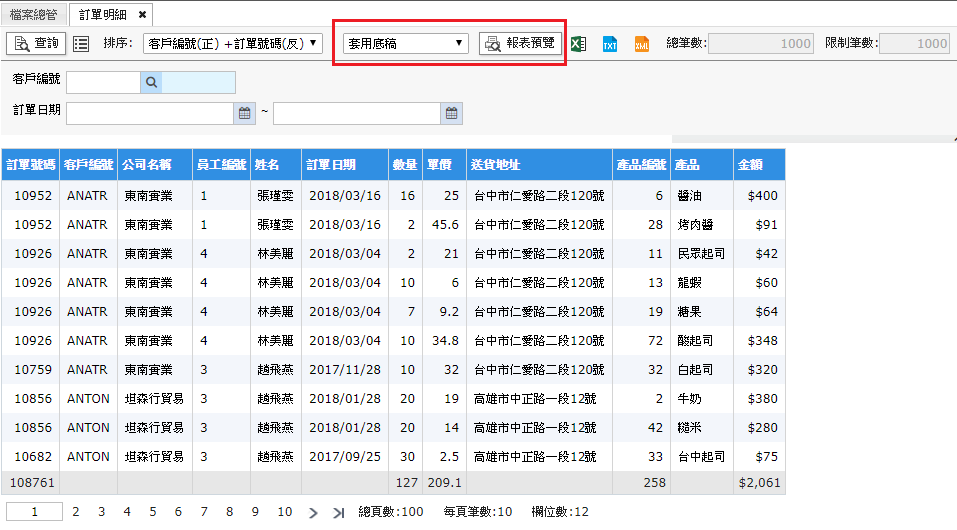Sort by 訂單日期 column header

point(345,165)
